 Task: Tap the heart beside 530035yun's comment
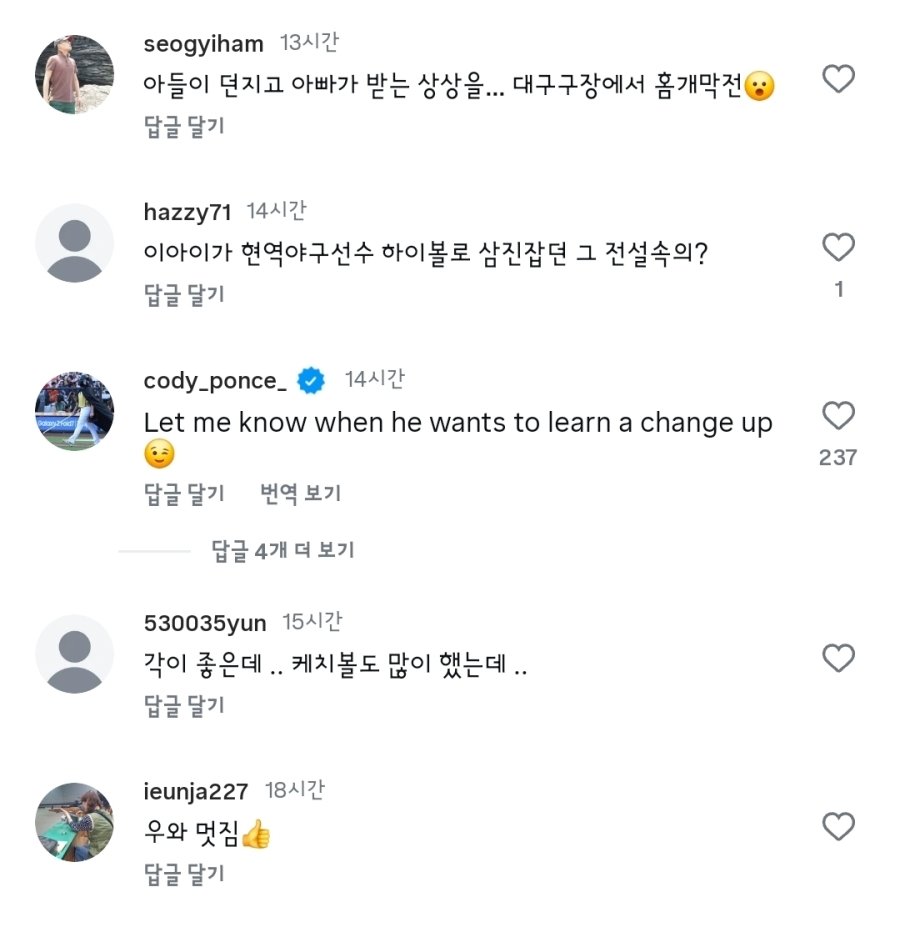pyautogui.click(x=838, y=658)
